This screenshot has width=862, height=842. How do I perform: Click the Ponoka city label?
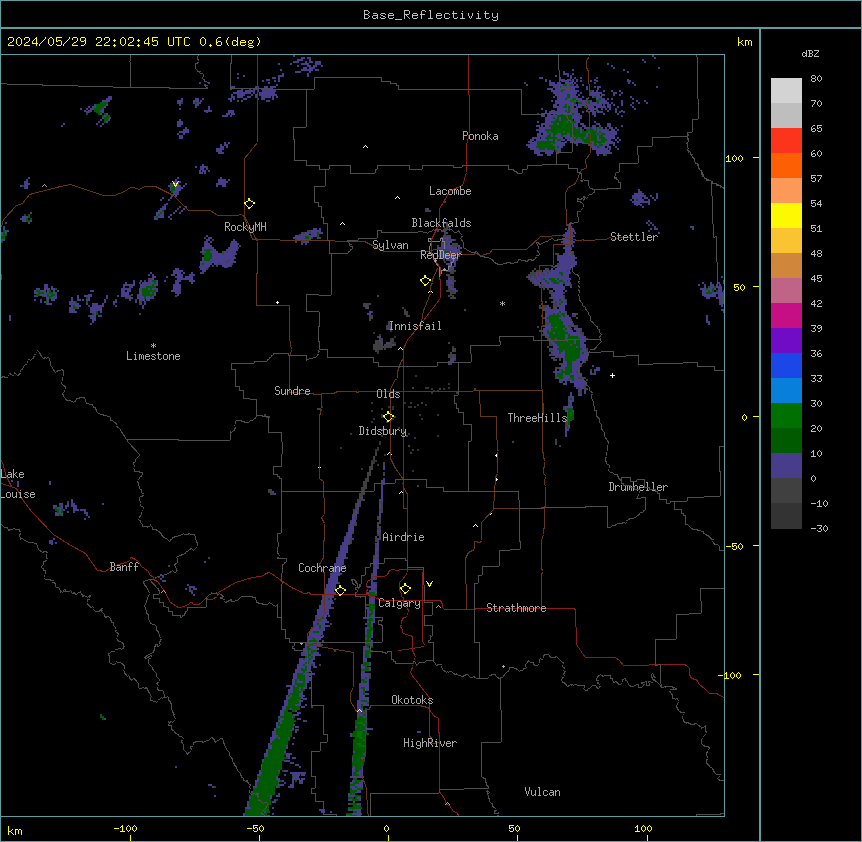pos(480,136)
